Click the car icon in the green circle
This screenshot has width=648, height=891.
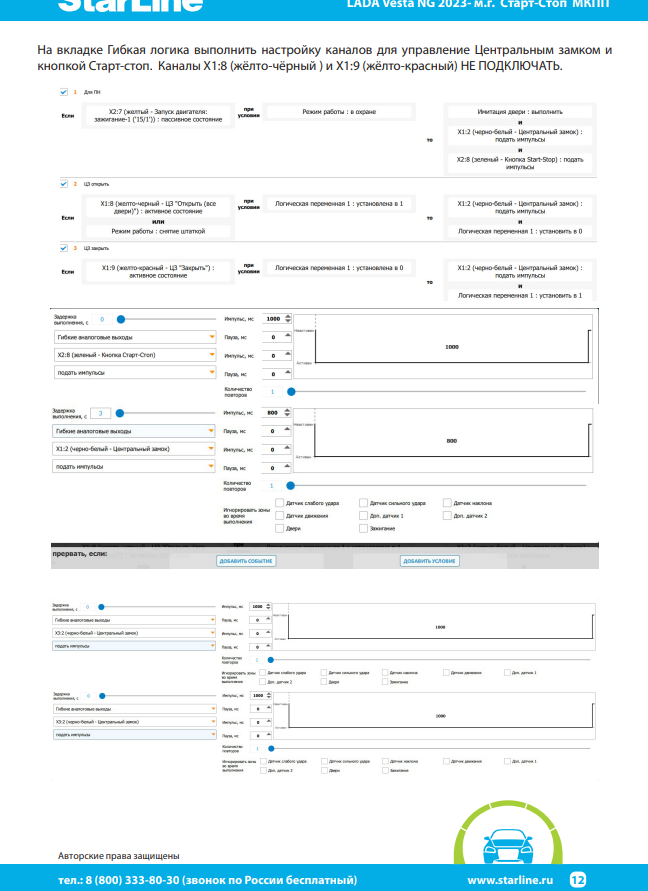pos(508,844)
